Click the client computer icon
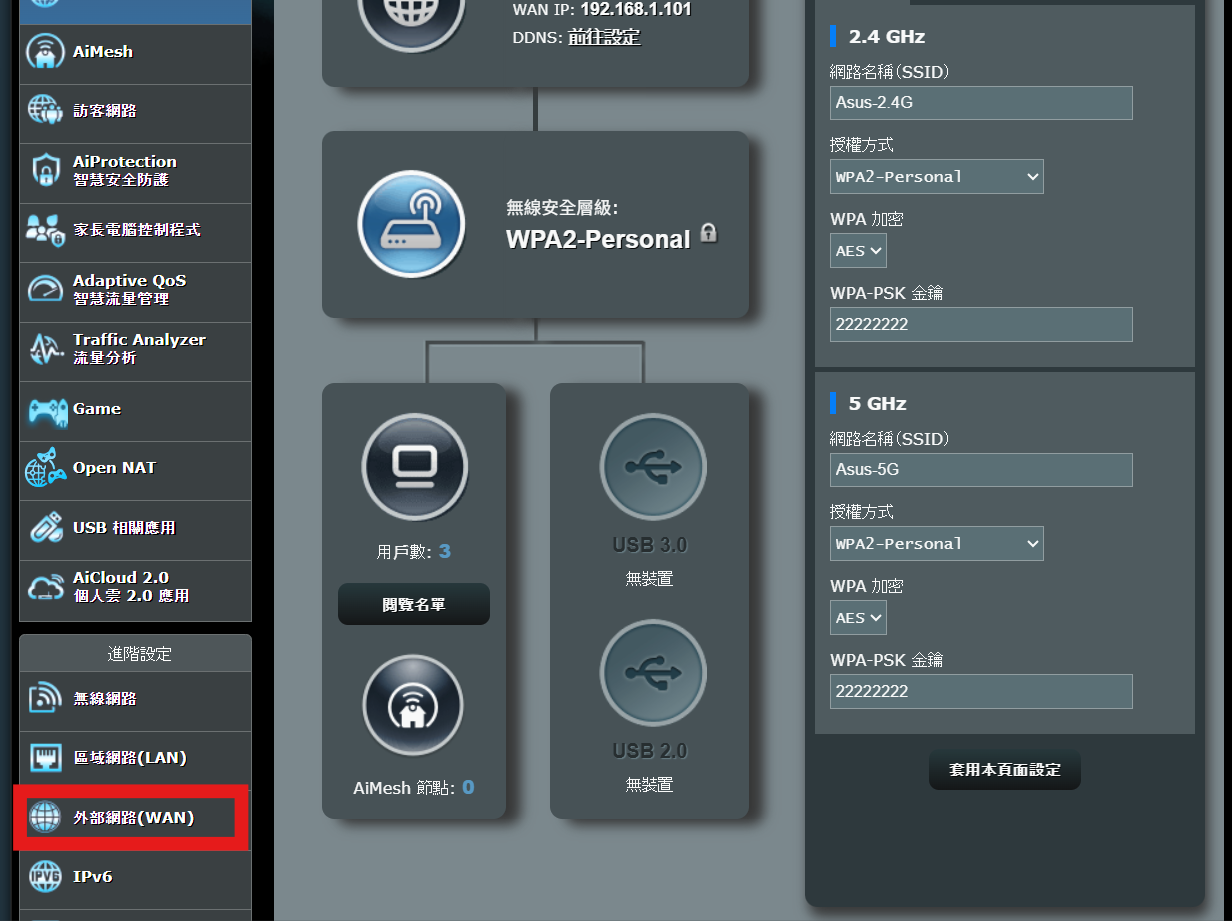The image size is (1232, 921). pyautogui.click(x=414, y=466)
